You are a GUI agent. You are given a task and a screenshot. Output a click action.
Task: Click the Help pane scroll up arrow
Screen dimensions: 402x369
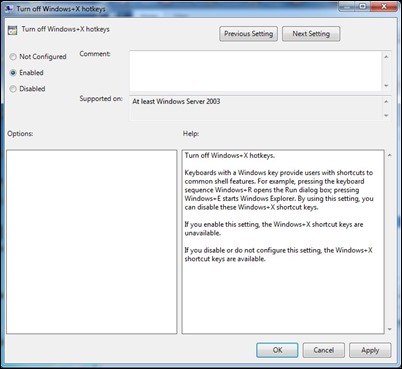389,155
